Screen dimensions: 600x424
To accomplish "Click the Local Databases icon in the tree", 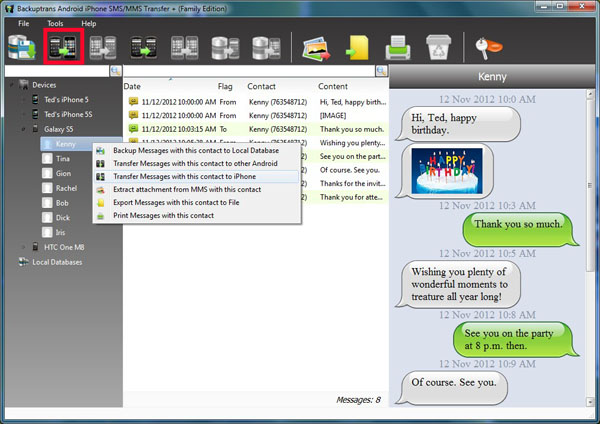I will [24, 262].
